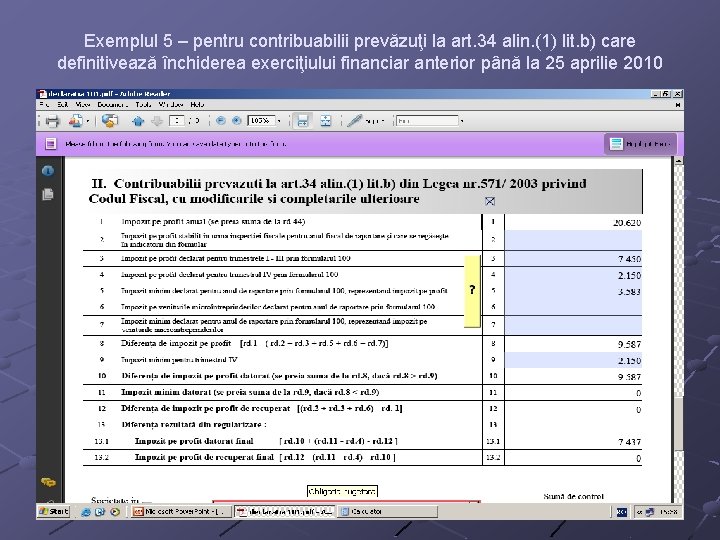
Task: Open the blue info panel icon in sidebar
Action: coord(48,171)
